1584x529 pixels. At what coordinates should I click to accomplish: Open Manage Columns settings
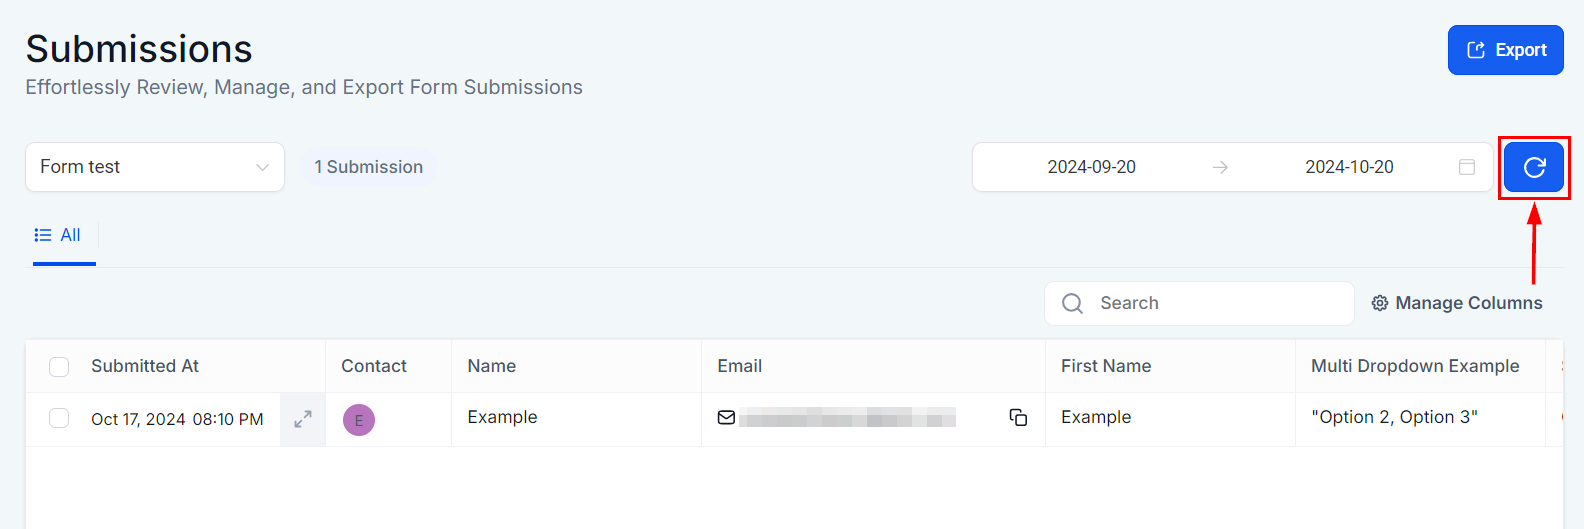pos(1468,303)
